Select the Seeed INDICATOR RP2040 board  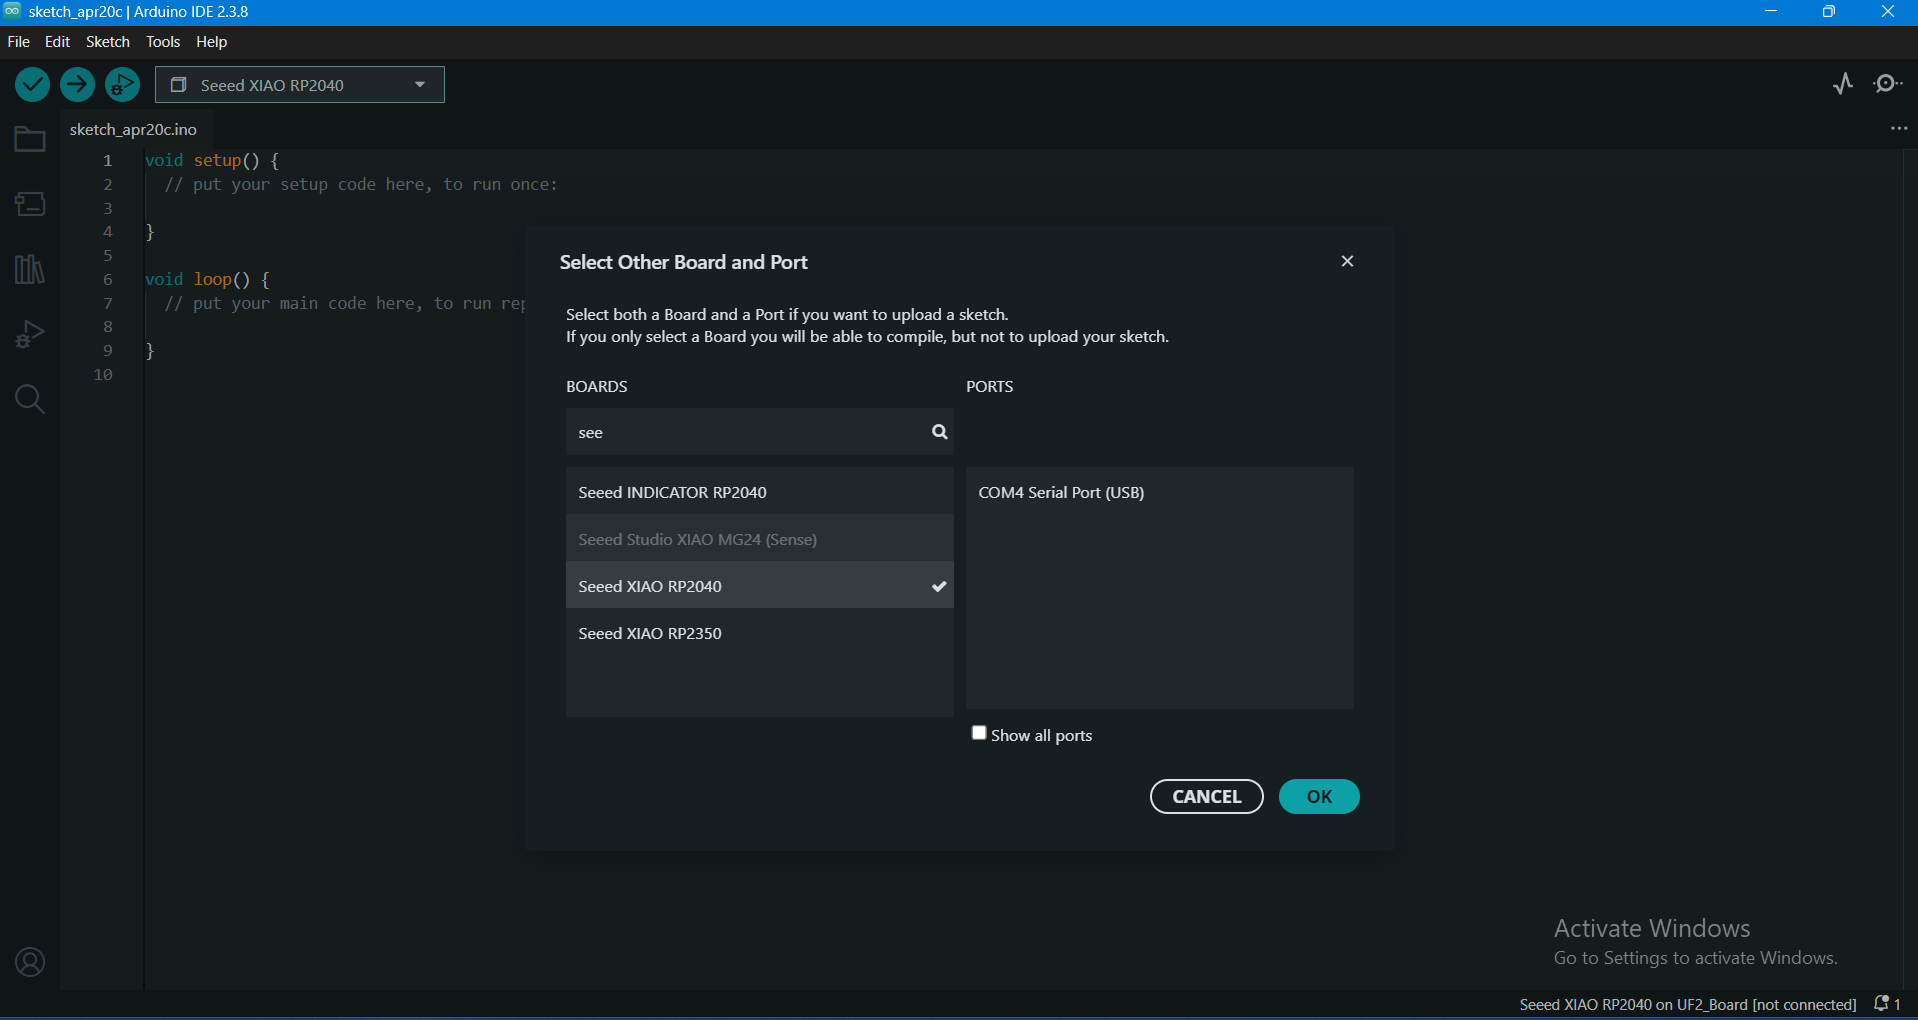(x=759, y=492)
